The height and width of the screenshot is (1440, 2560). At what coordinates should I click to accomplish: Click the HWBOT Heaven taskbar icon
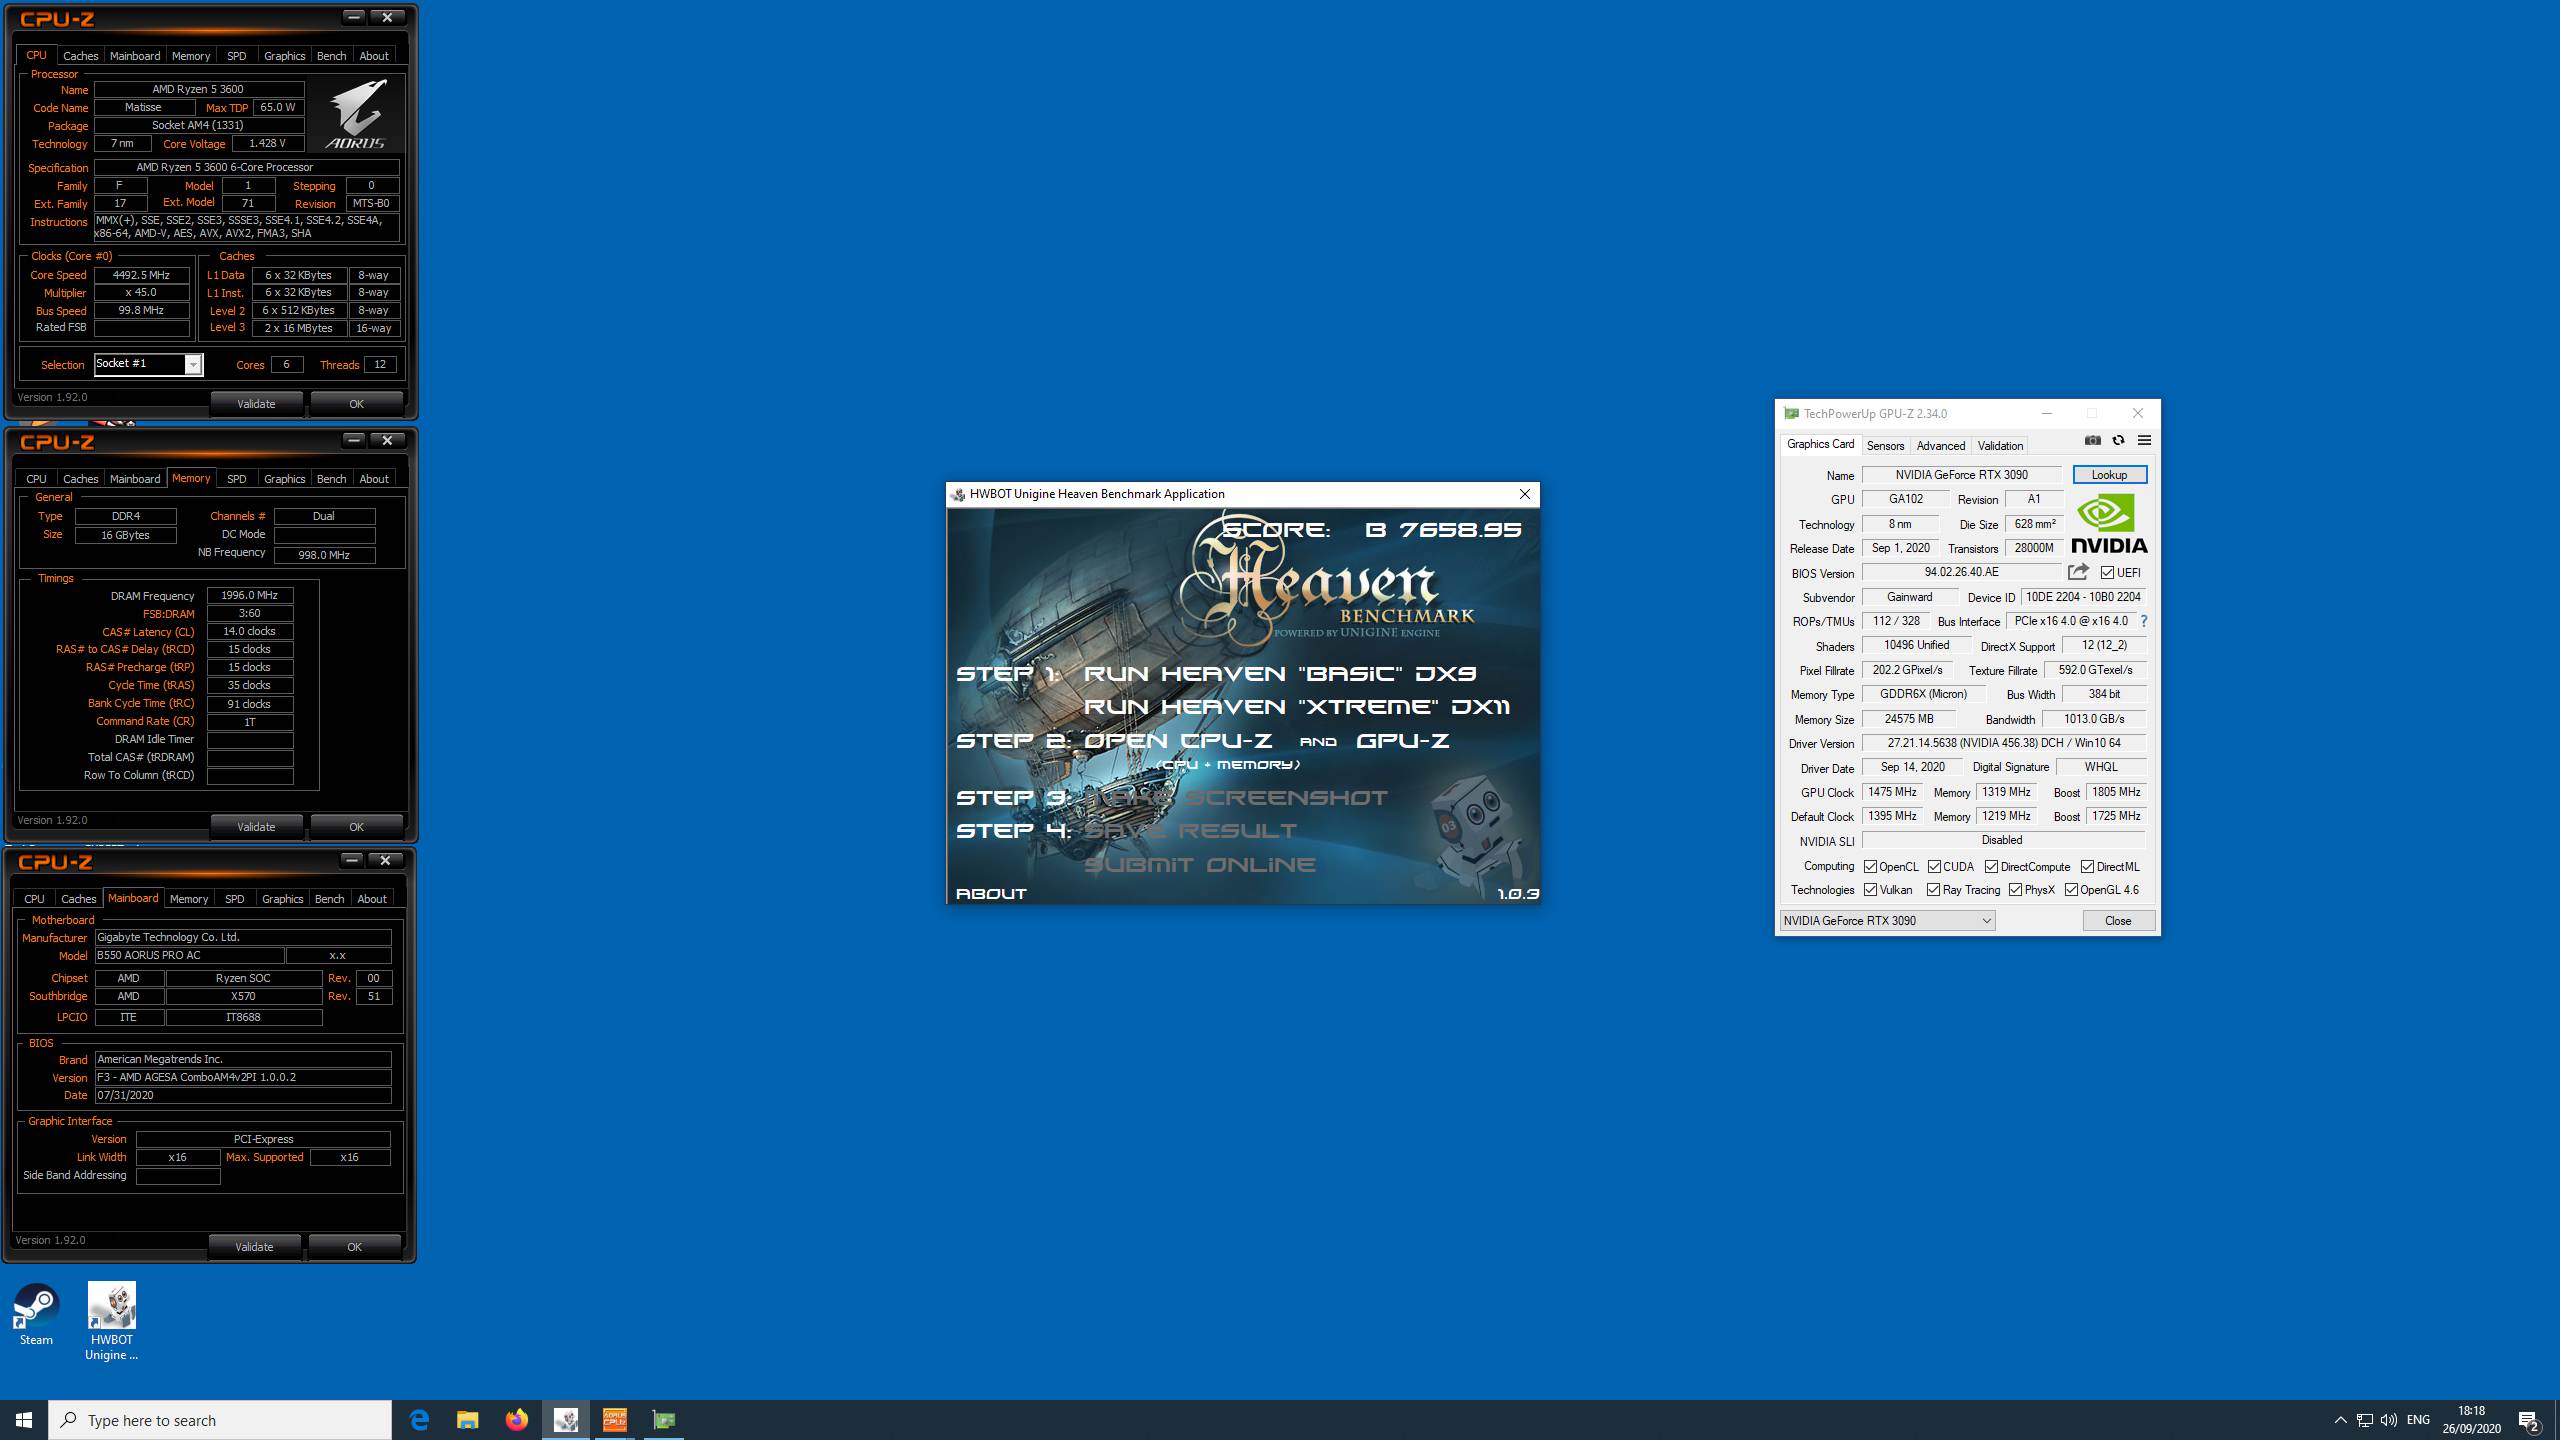point(566,1420)
